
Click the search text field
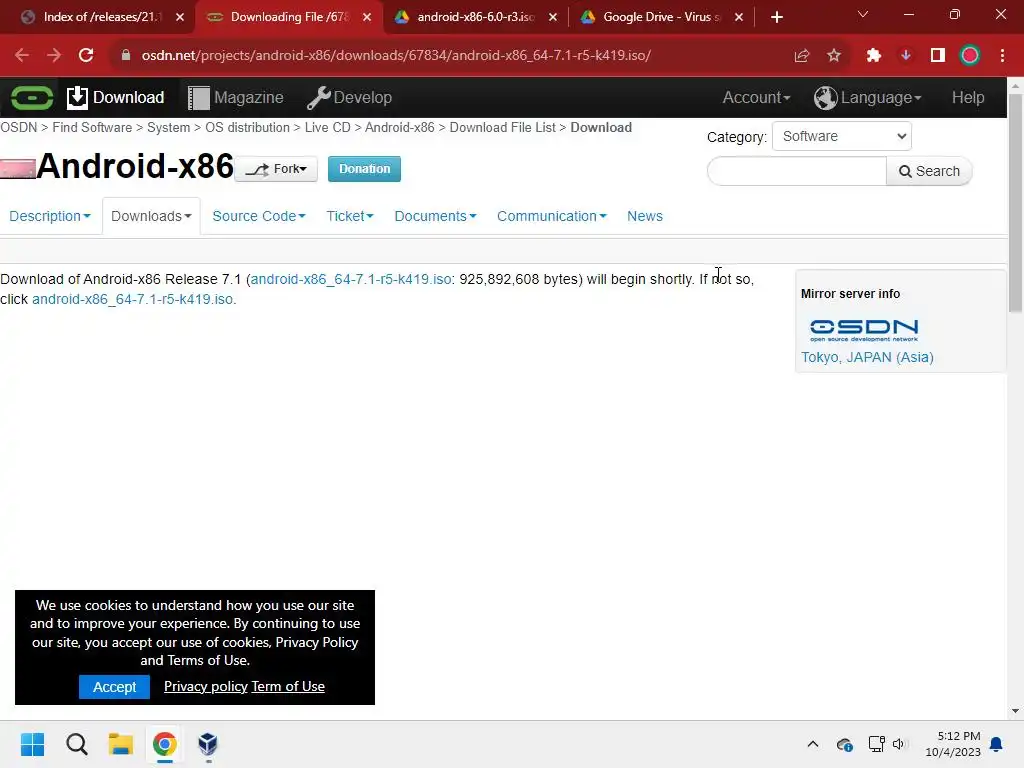797,171
